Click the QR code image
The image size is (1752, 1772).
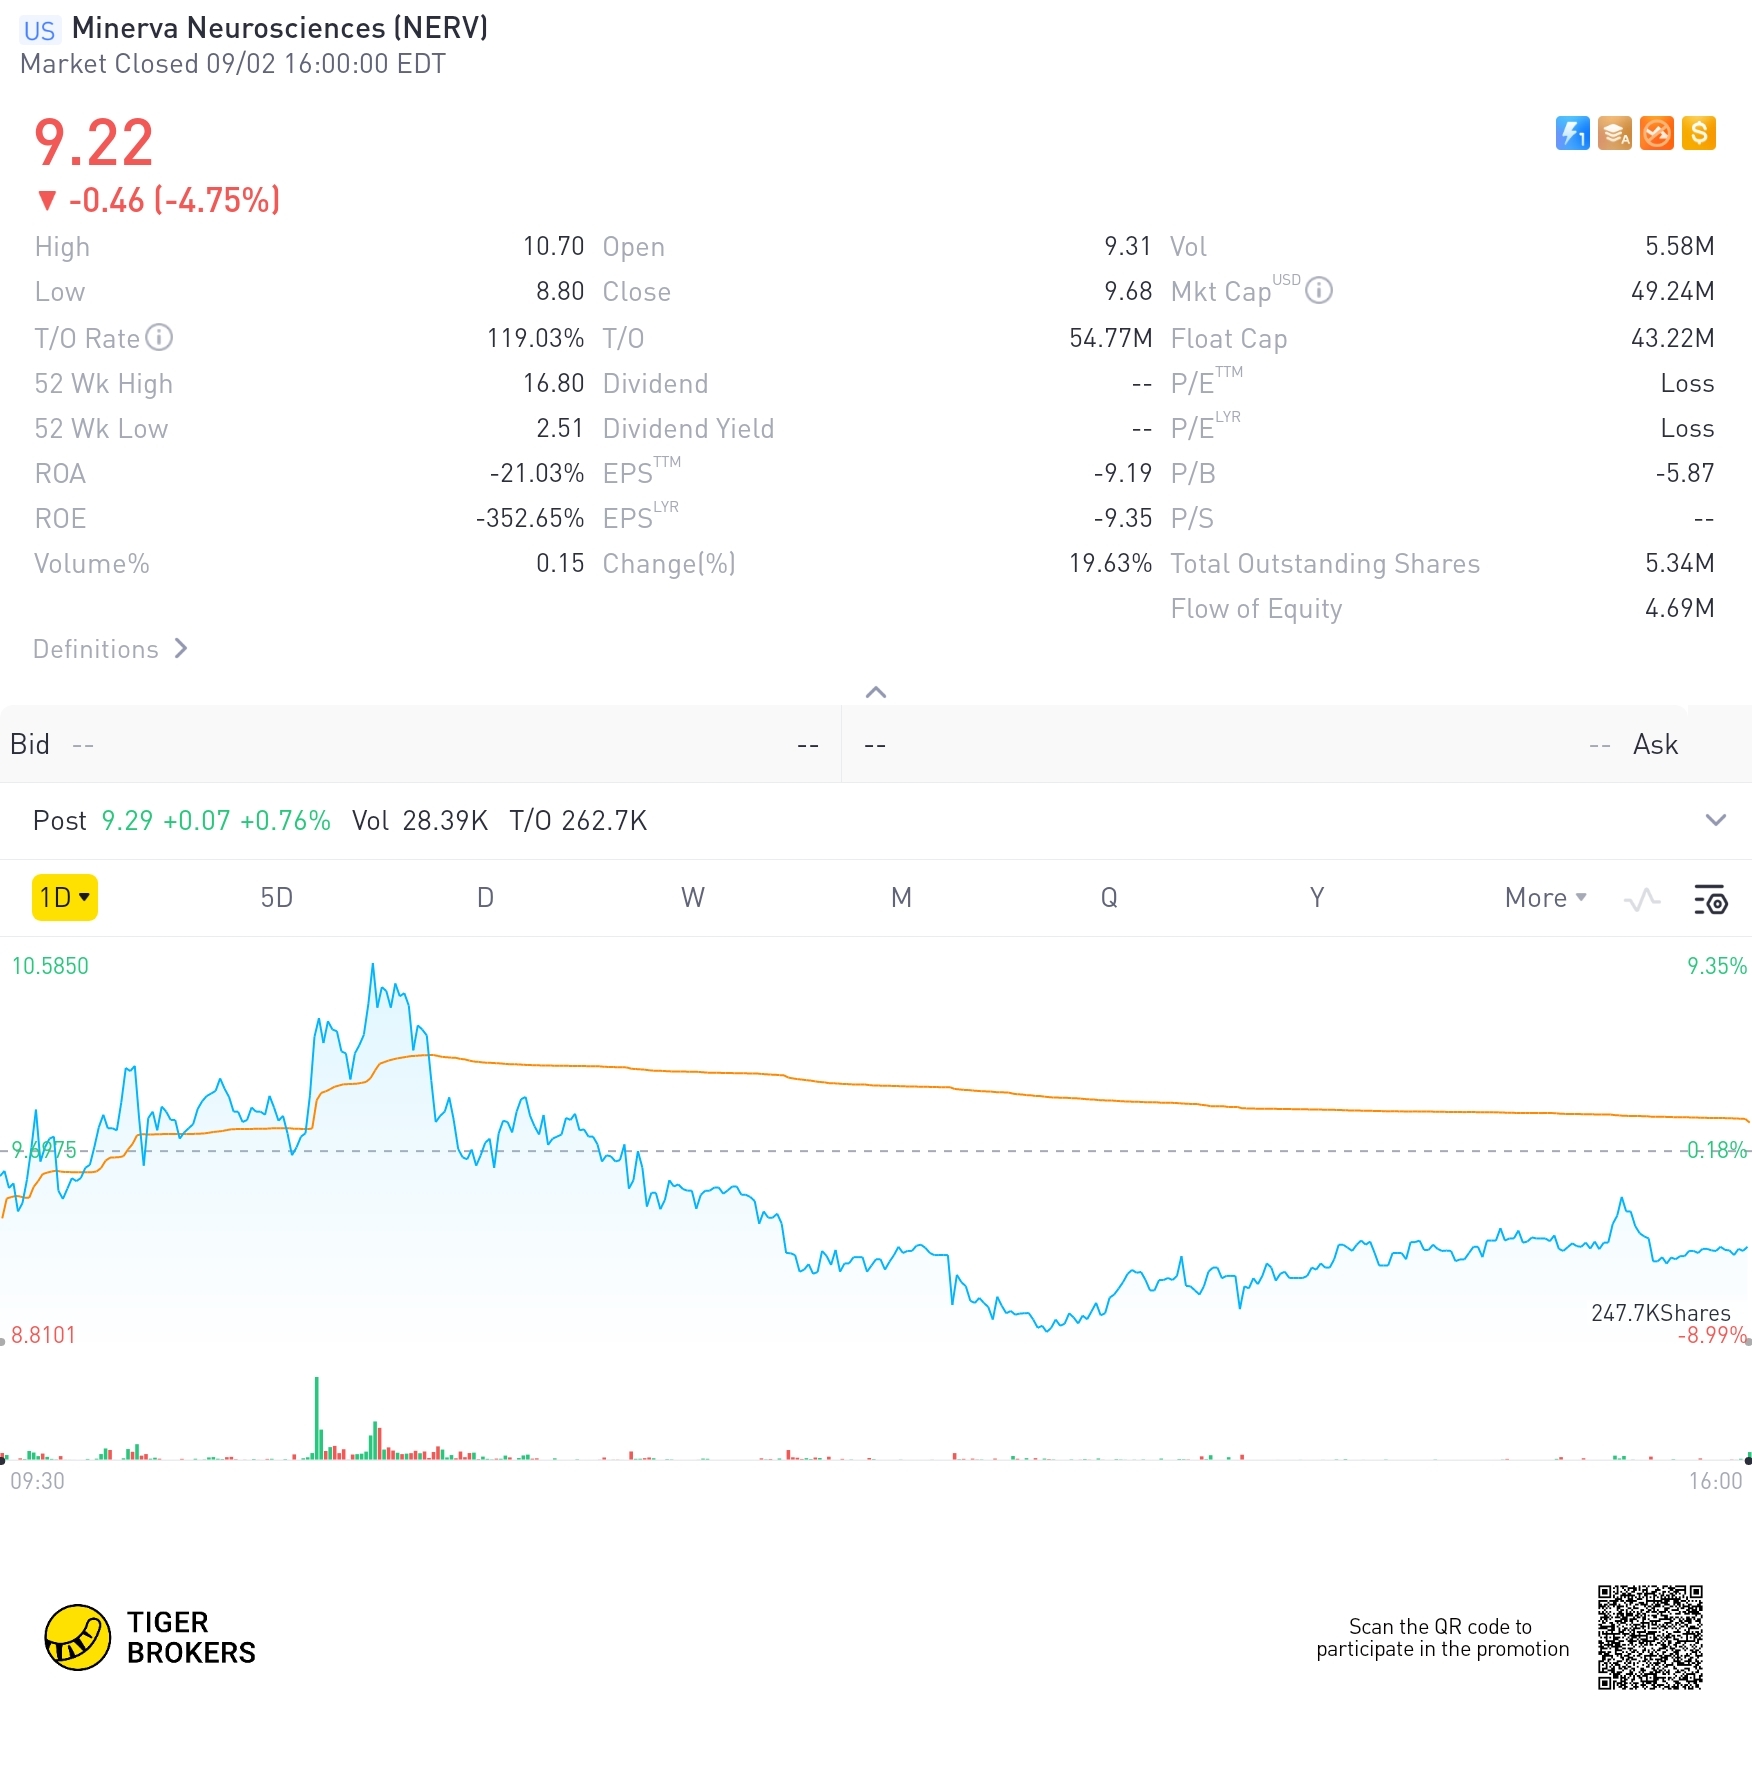click(x=1650, y=1637)
